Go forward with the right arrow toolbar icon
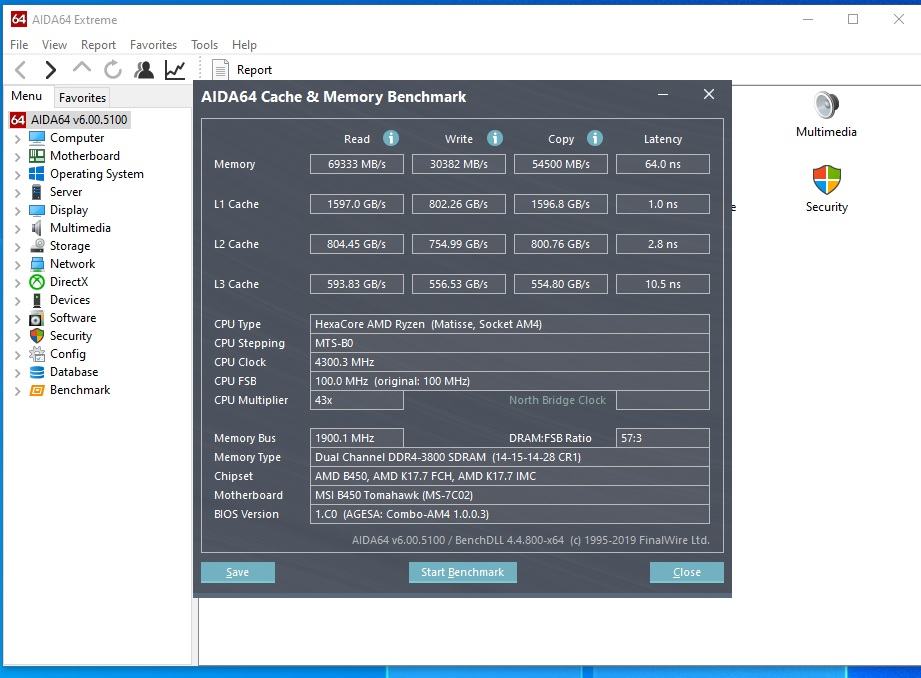Screen dimensions: 921x678 pos(51,70)
